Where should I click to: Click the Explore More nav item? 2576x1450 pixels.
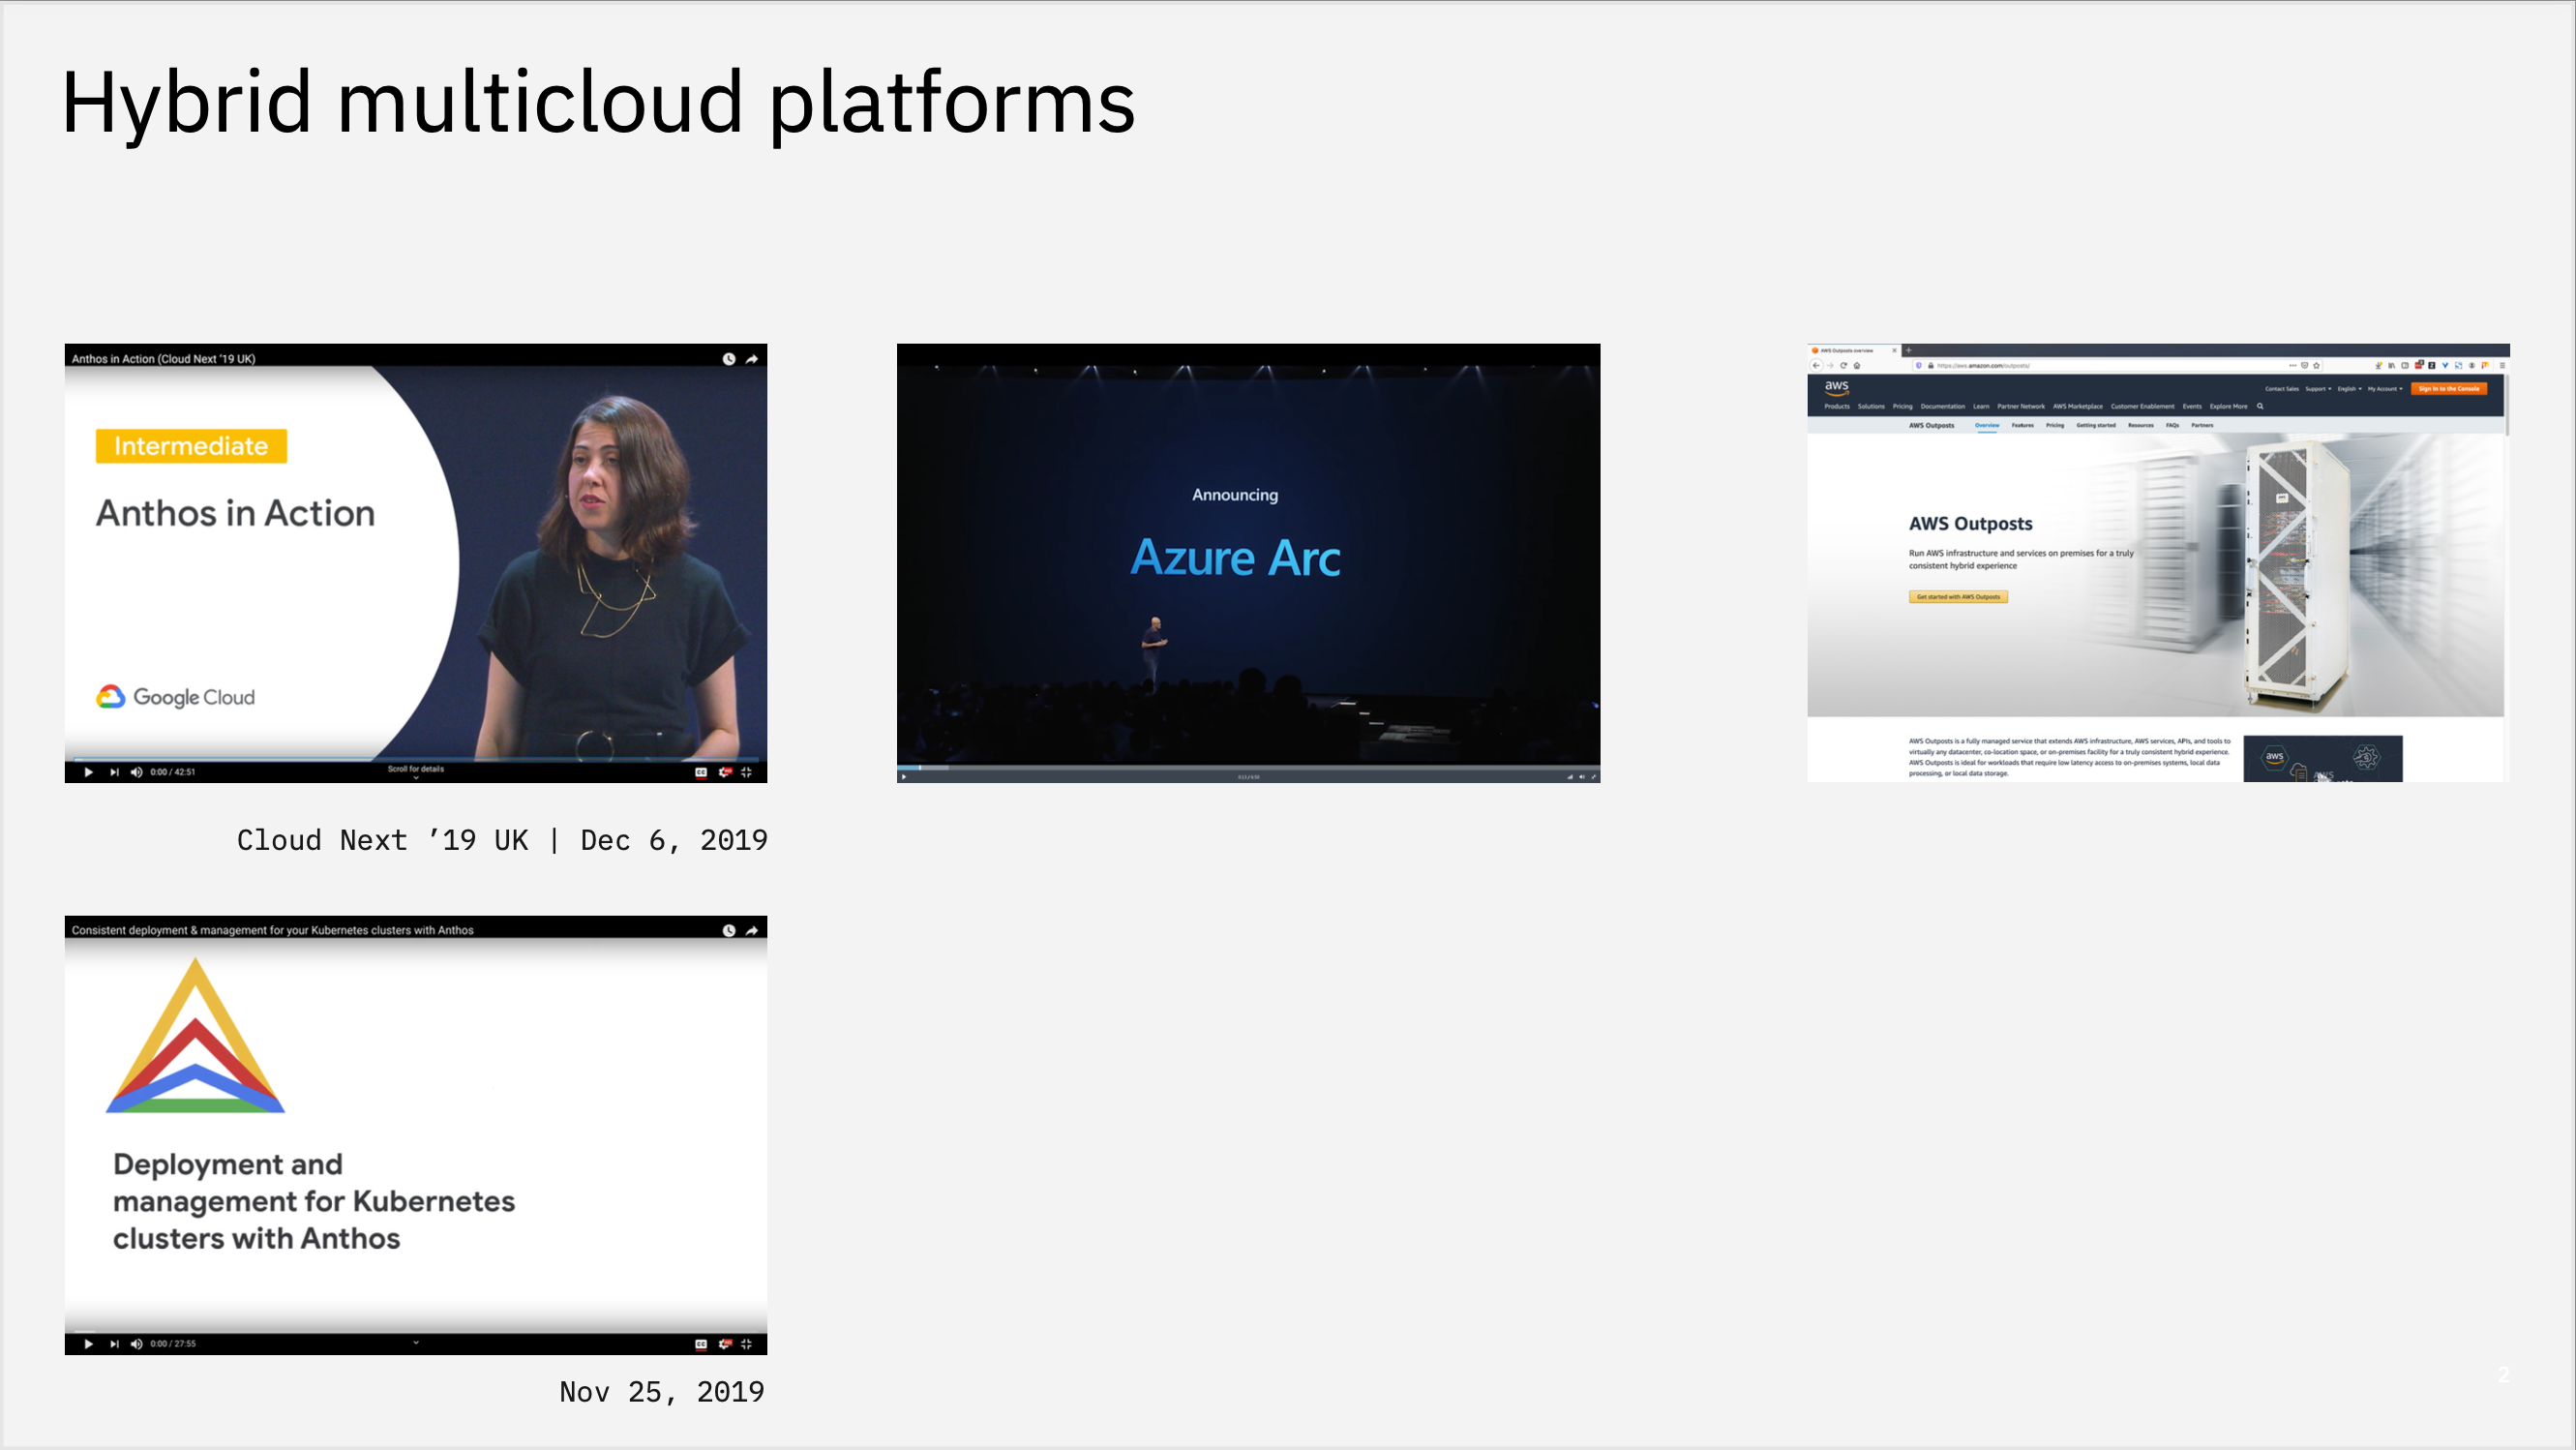tap(2229, 406)
